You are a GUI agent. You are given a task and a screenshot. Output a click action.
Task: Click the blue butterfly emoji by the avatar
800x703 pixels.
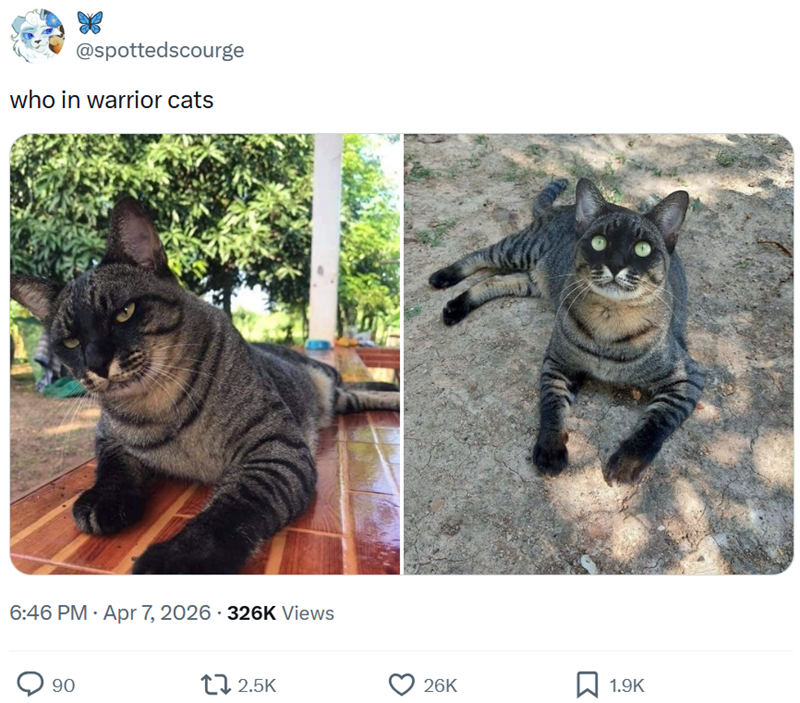(x=91, y=20)
